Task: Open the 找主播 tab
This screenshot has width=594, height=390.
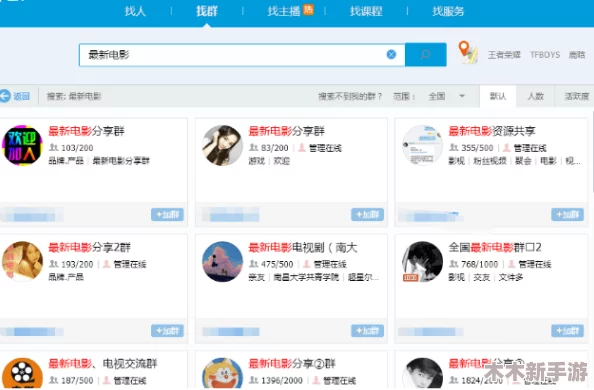Action: tap(284, 11)
